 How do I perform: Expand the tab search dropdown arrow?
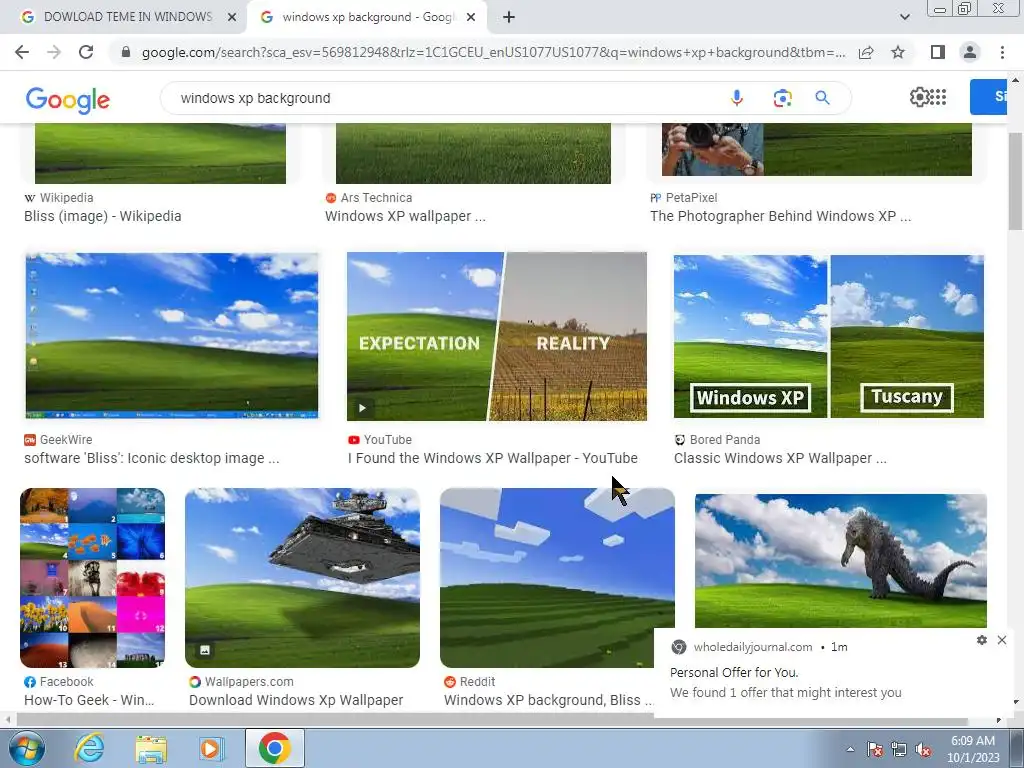pyautogui.click(x=904, y=17)
